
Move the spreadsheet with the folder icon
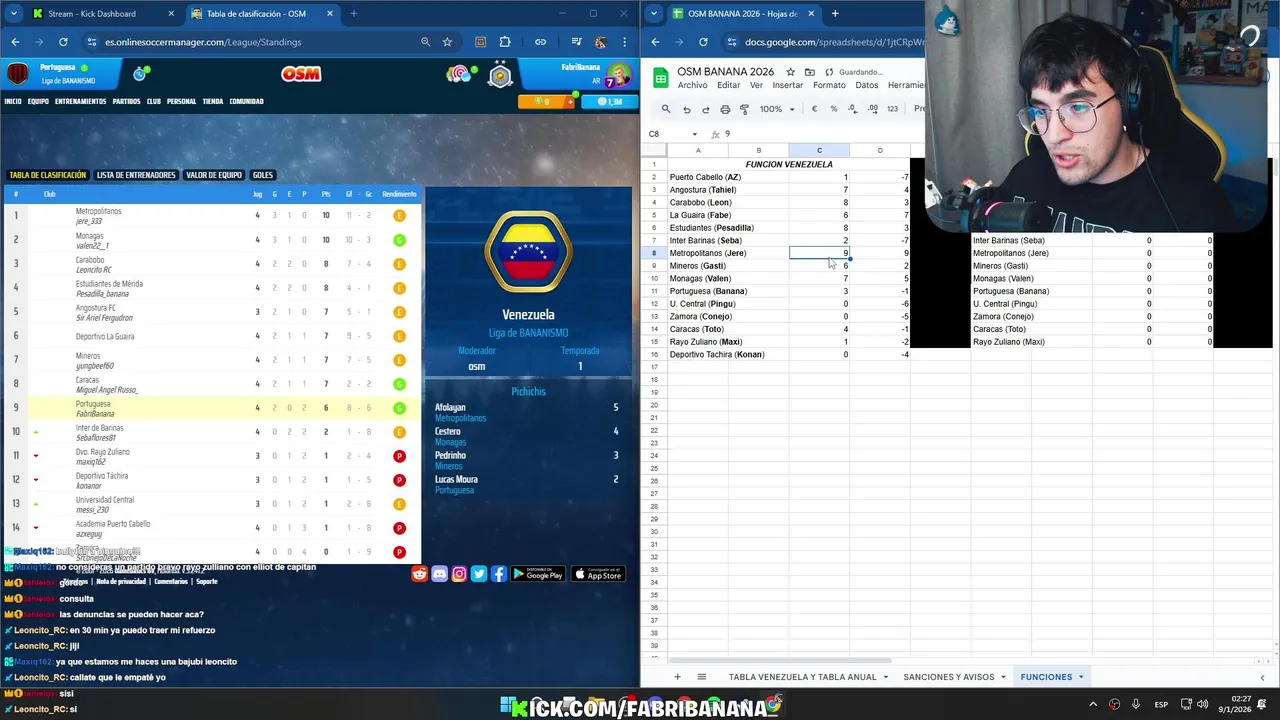[x=809, y=72]
